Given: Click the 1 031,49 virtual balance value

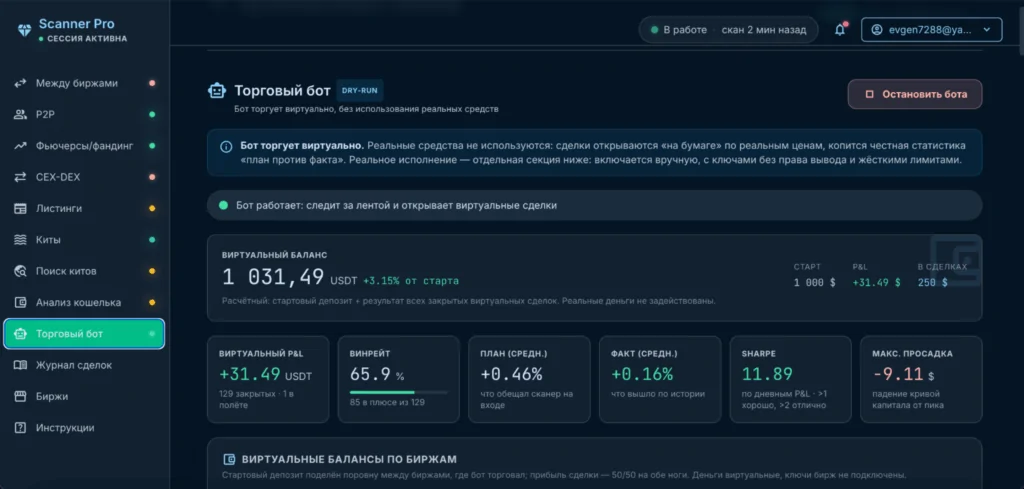Looking at the screenshot, I should click(x=273, y=277).
